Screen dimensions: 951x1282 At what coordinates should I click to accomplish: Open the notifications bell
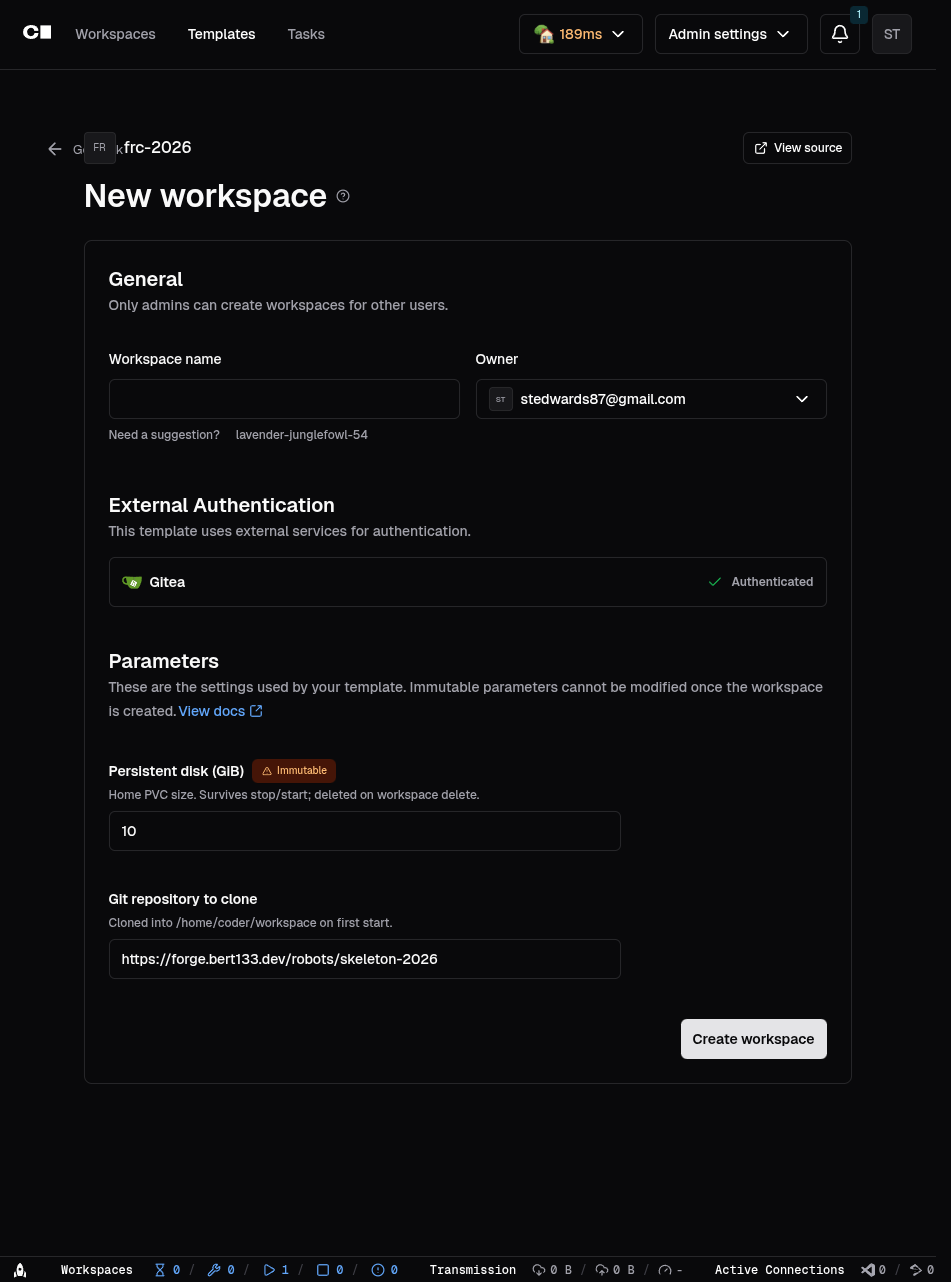pyautogui.click(x=840, y=34)
